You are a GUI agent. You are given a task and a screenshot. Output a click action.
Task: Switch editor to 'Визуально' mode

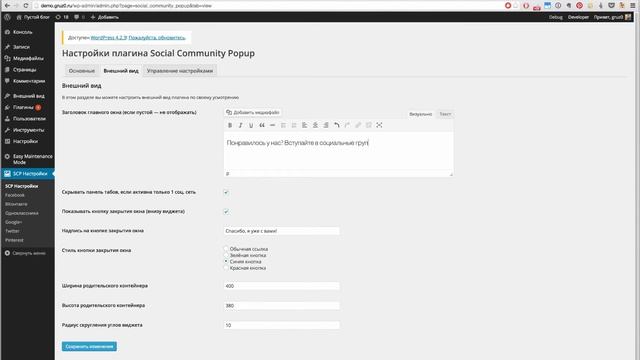pos(420,114)
